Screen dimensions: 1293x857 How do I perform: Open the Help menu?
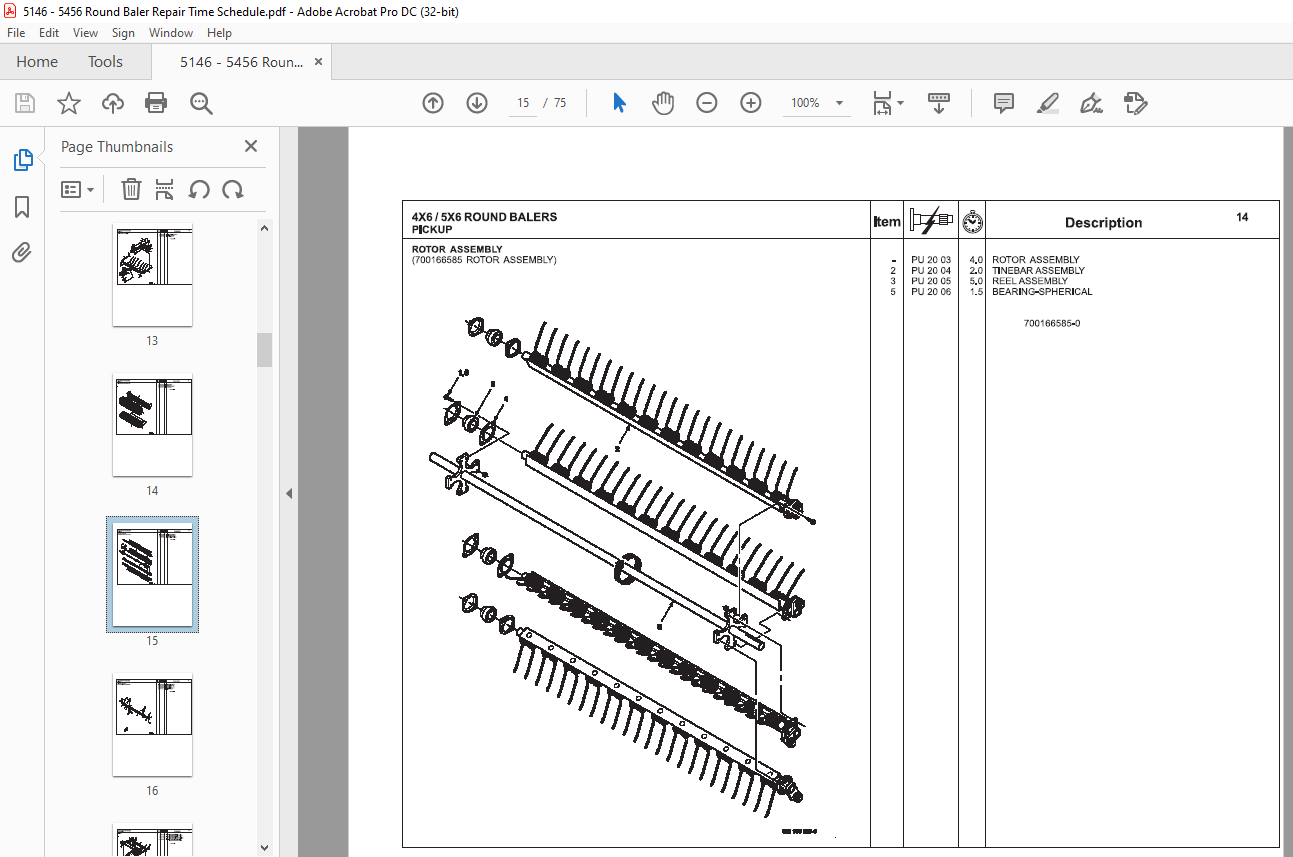(x=219, y=33)
